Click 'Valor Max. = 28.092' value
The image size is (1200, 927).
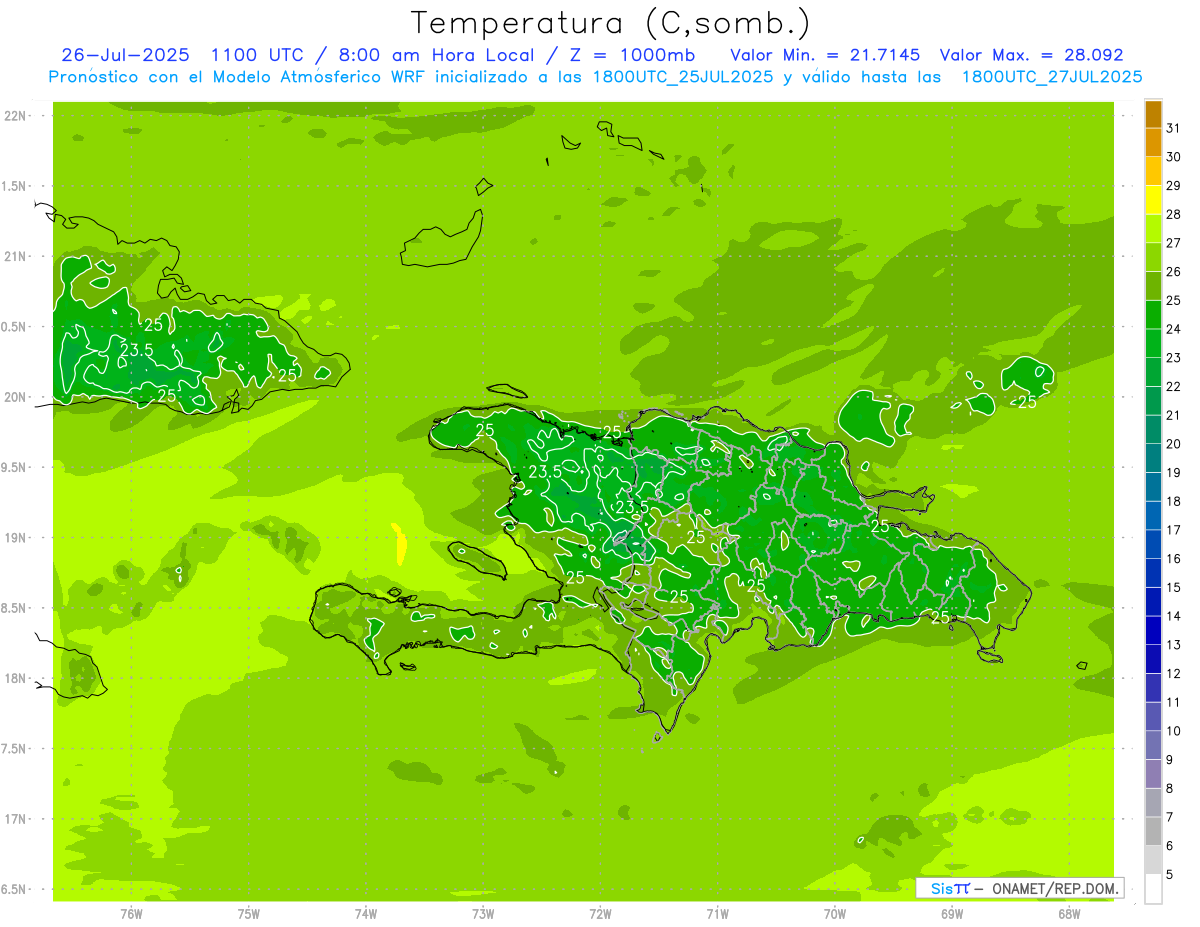(1031, 55)
